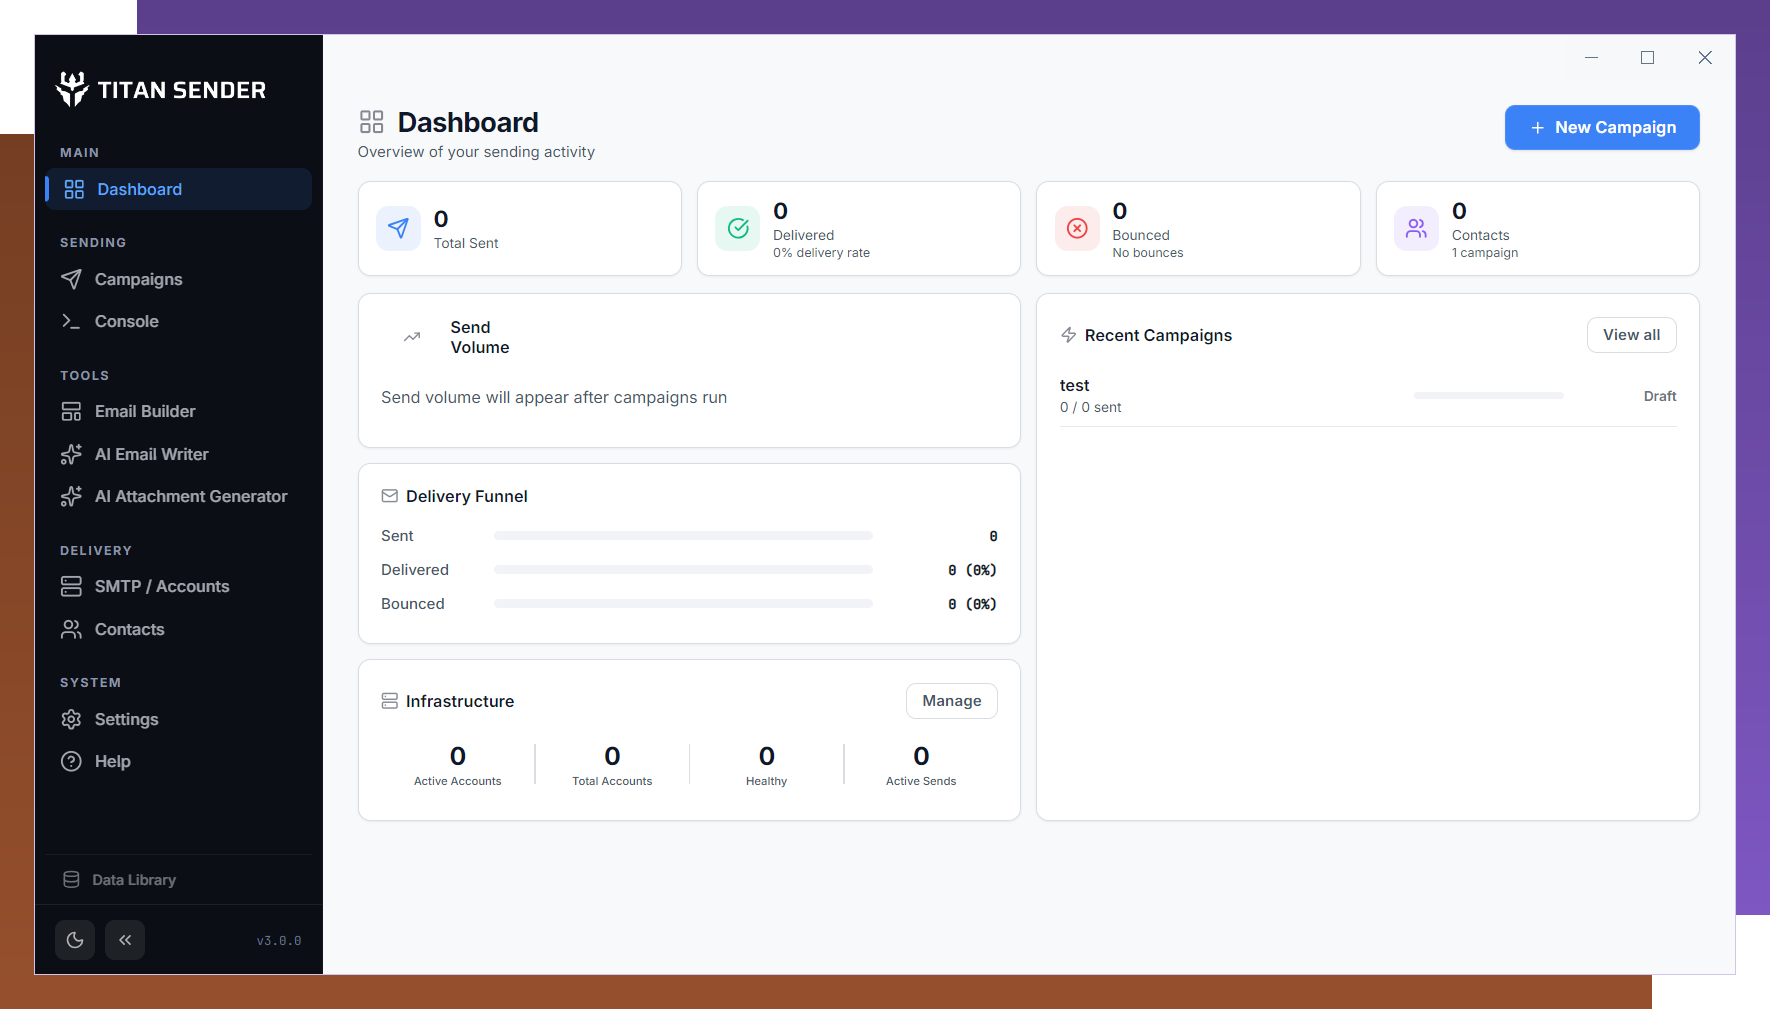Open the Console from the sidebar
Viewport: 1770px width, 1009px height.
point(125,321)
